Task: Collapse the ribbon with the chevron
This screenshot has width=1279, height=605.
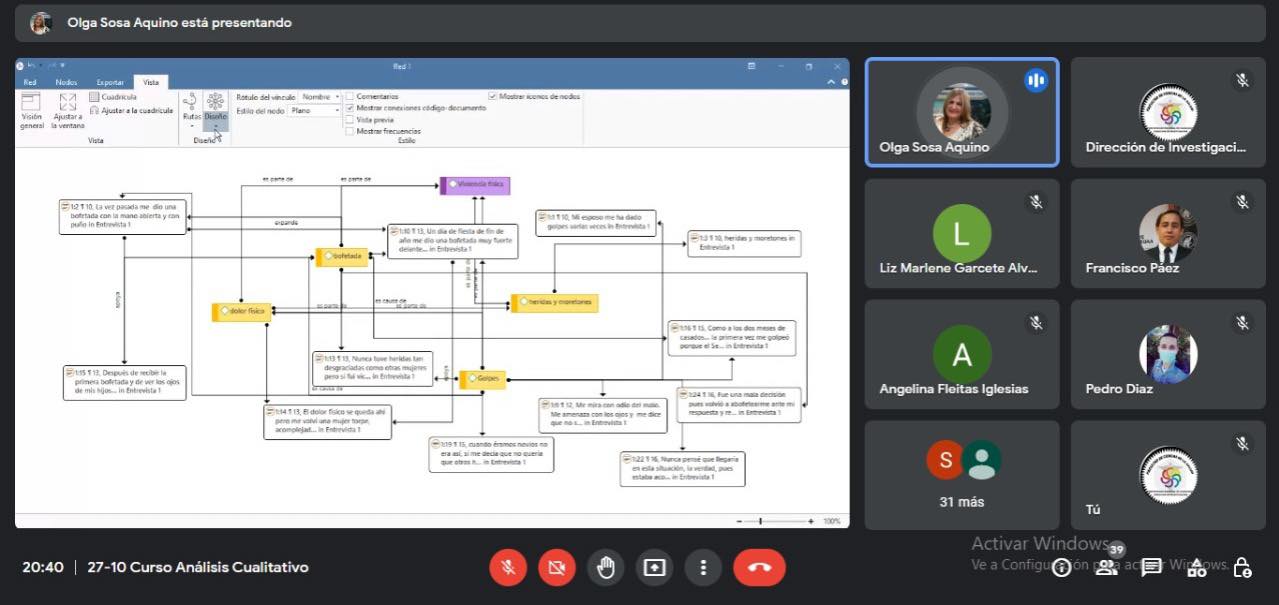Action: point(832,82)
